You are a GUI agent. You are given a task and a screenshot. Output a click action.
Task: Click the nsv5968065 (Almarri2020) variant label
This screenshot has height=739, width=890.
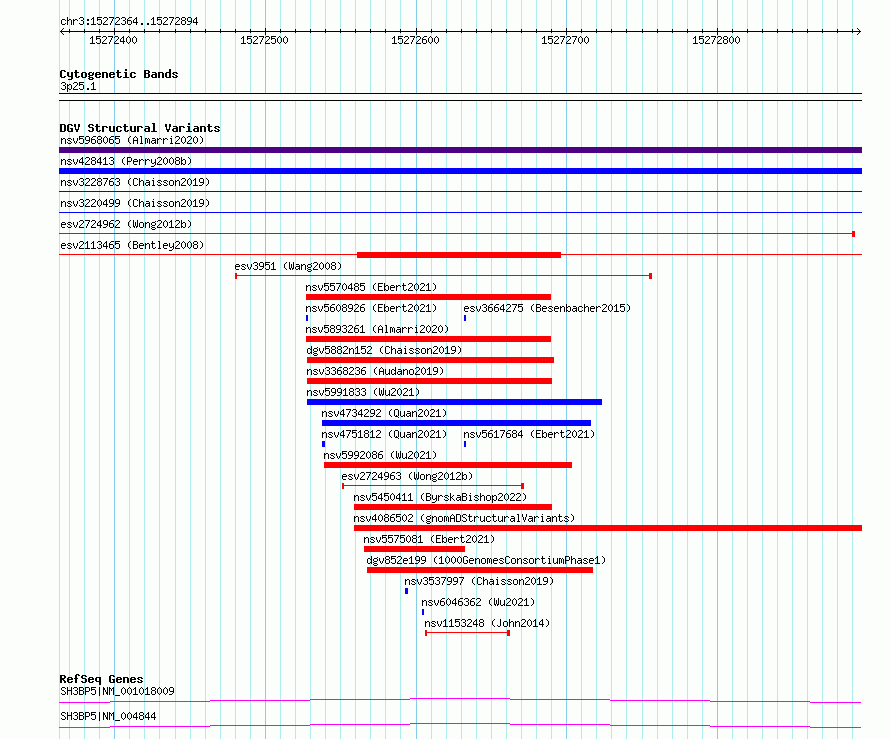click(x=132, y=140)
